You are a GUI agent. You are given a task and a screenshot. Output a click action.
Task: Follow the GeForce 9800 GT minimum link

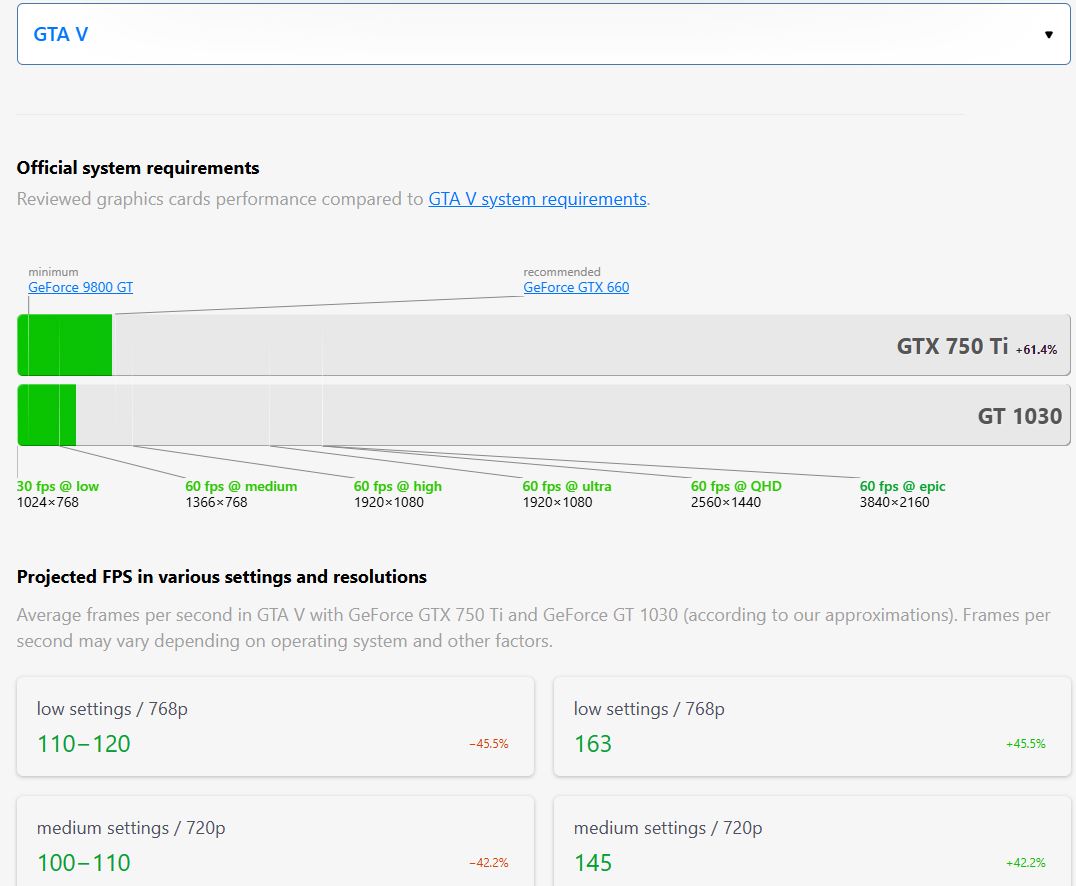pyautogui.click(x=80, y=288)
